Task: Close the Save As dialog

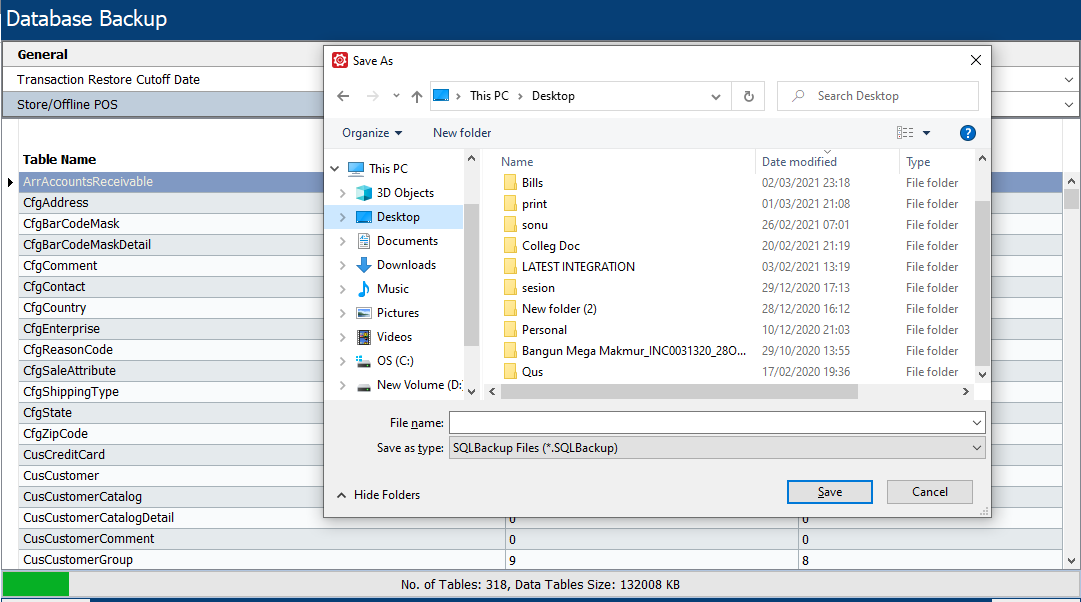Action: click(x=976, y=61)
